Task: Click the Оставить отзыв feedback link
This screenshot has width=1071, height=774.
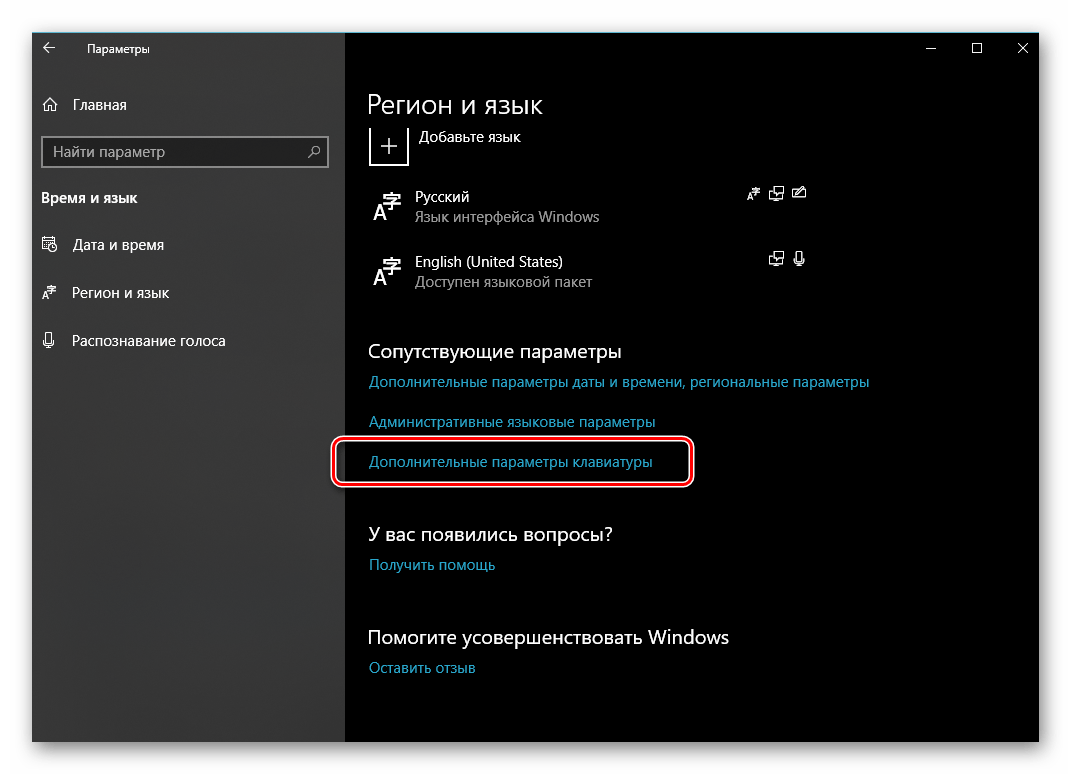Action: [422, 668]
